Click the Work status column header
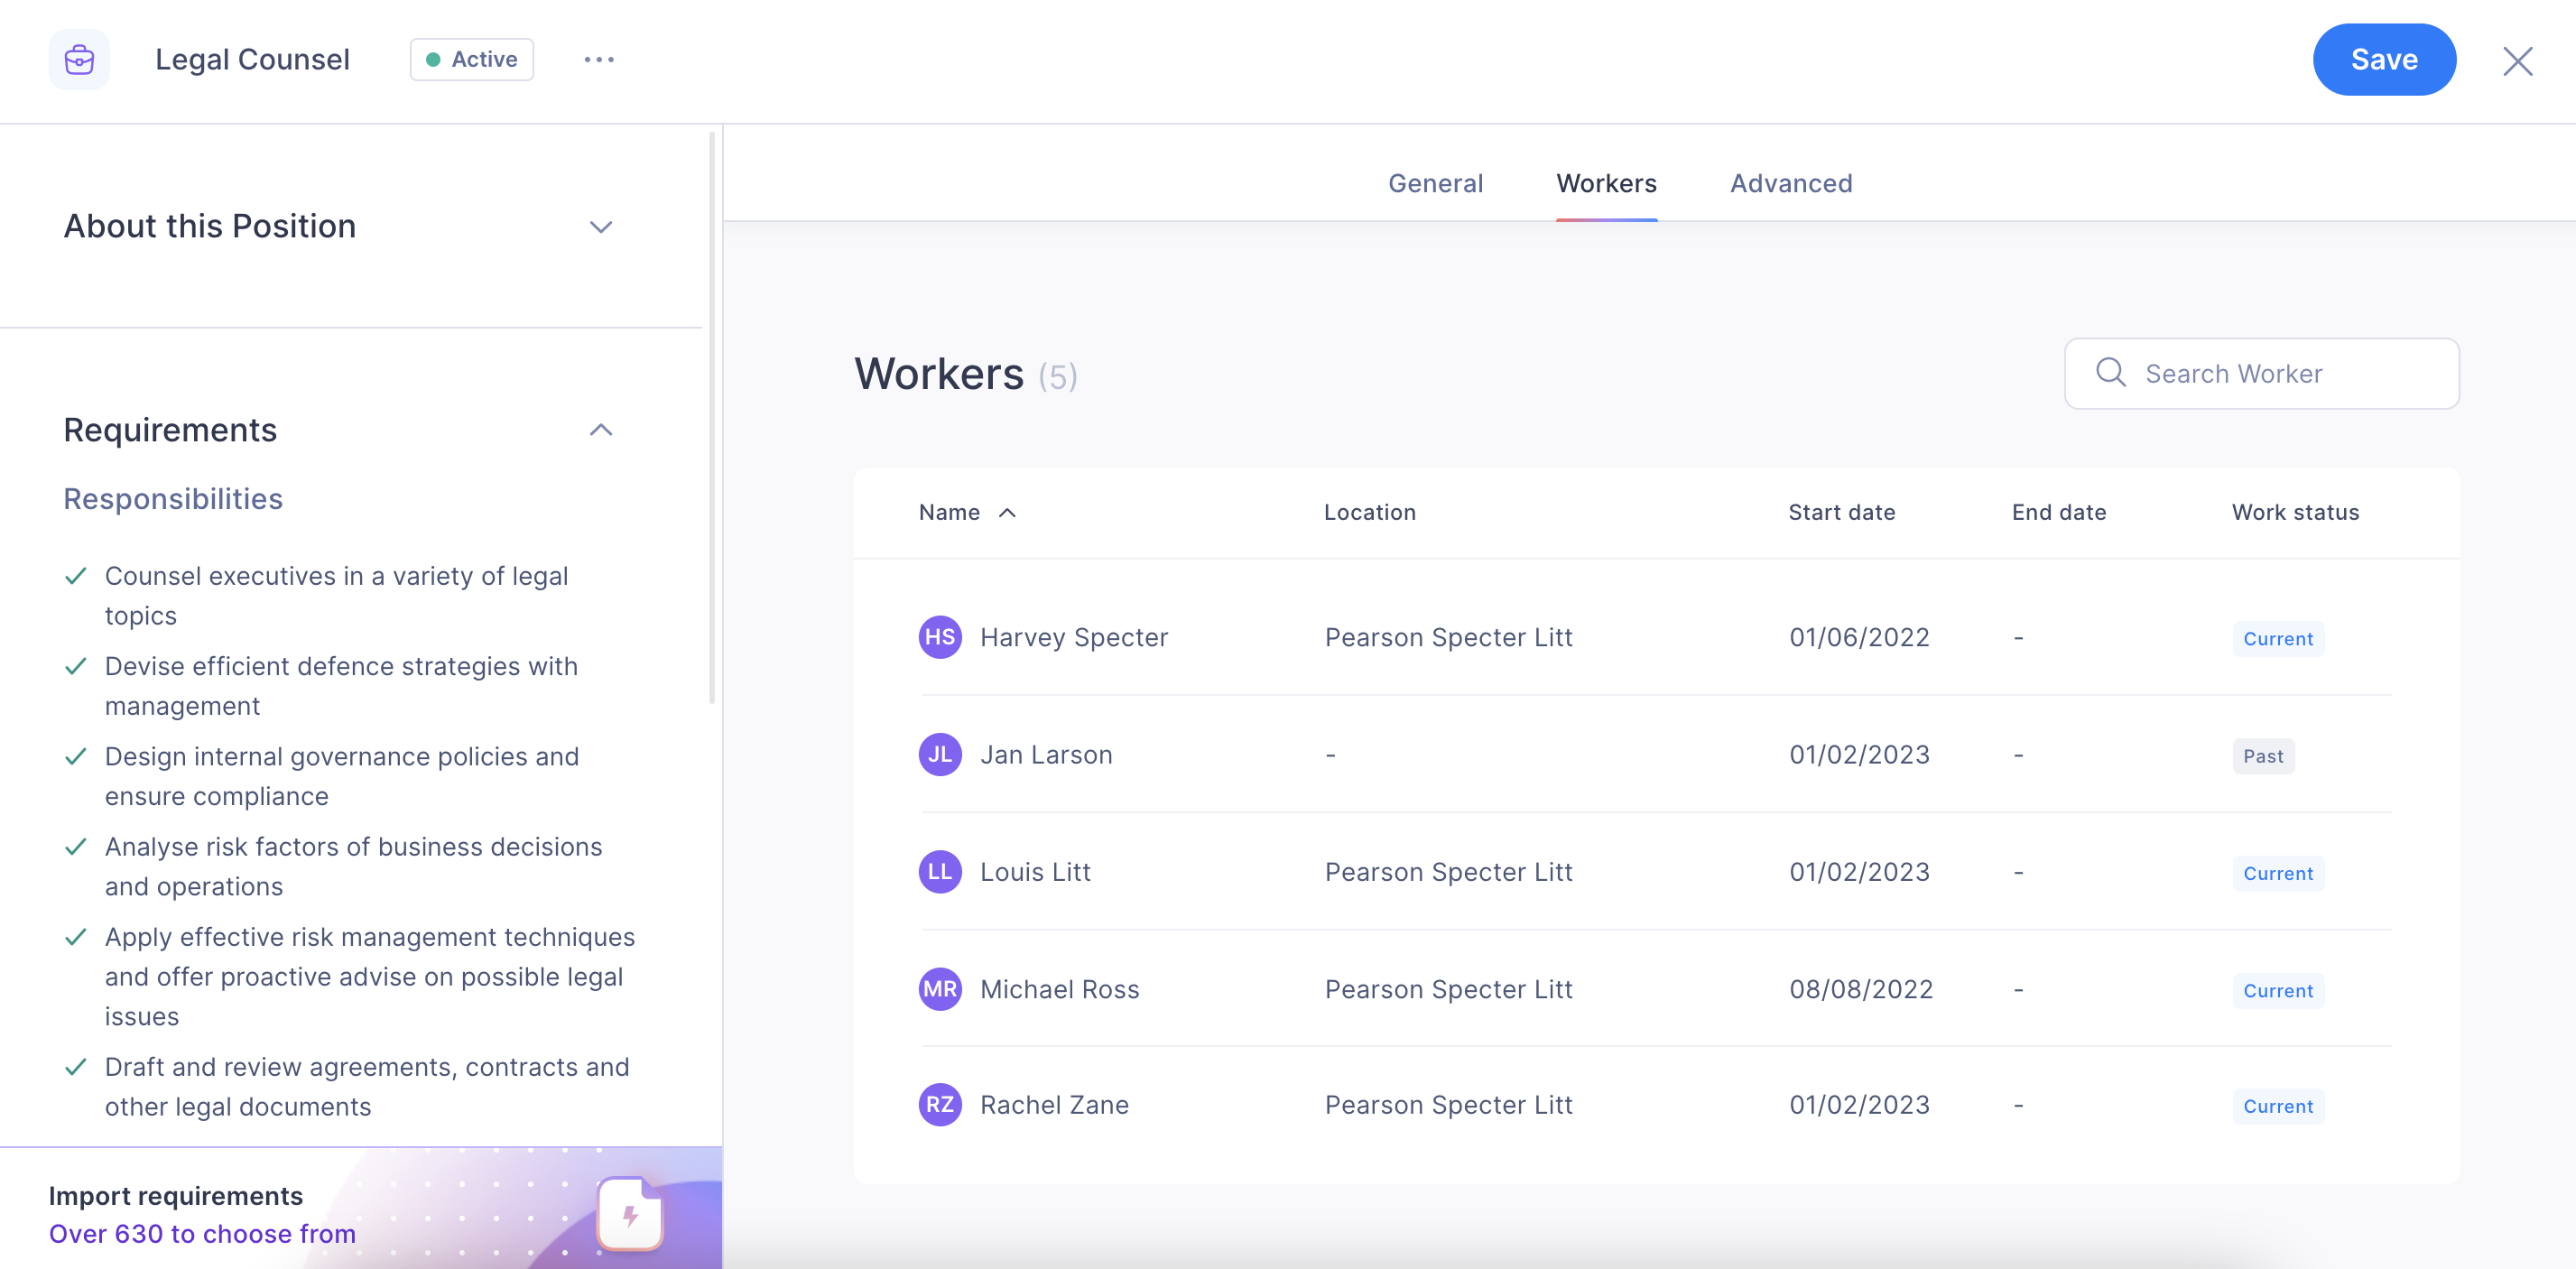Screen dimensions: 2576x1269 pyautogui.click(x=2295, y=513)
